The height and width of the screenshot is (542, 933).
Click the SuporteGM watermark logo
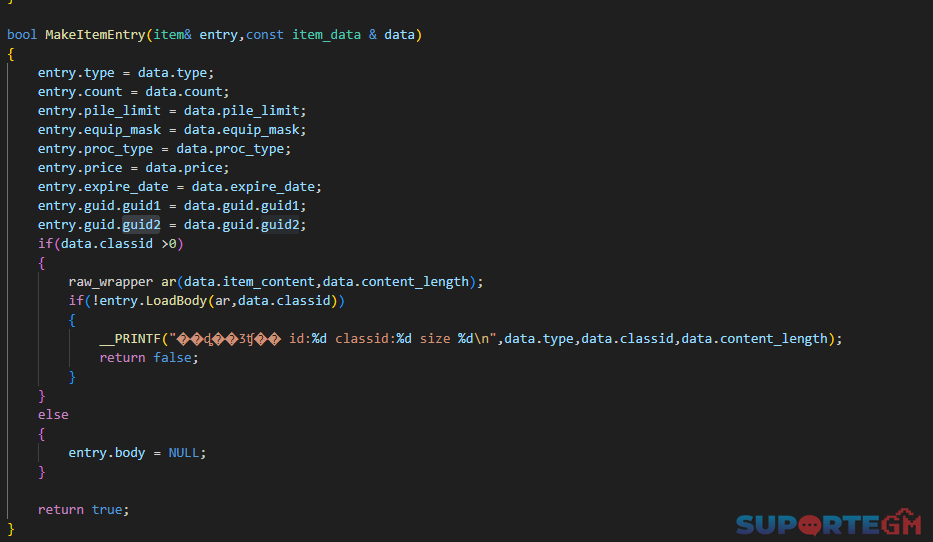(x=828, y=523)
